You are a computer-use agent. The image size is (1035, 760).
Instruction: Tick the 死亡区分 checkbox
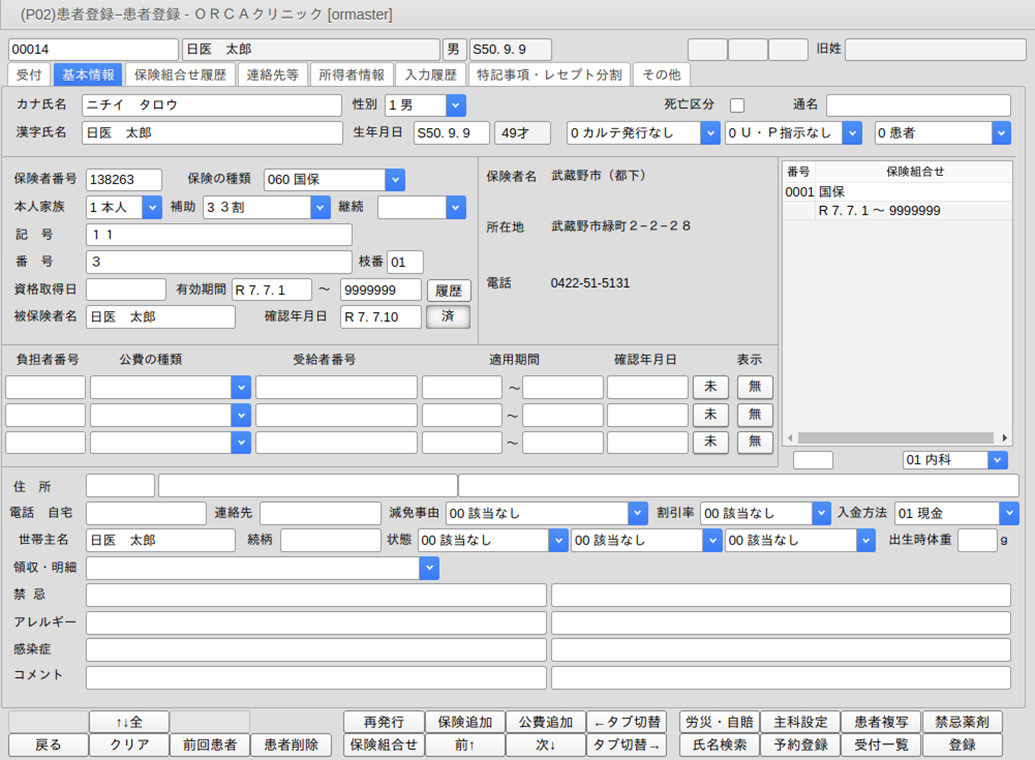click(737, 105)
